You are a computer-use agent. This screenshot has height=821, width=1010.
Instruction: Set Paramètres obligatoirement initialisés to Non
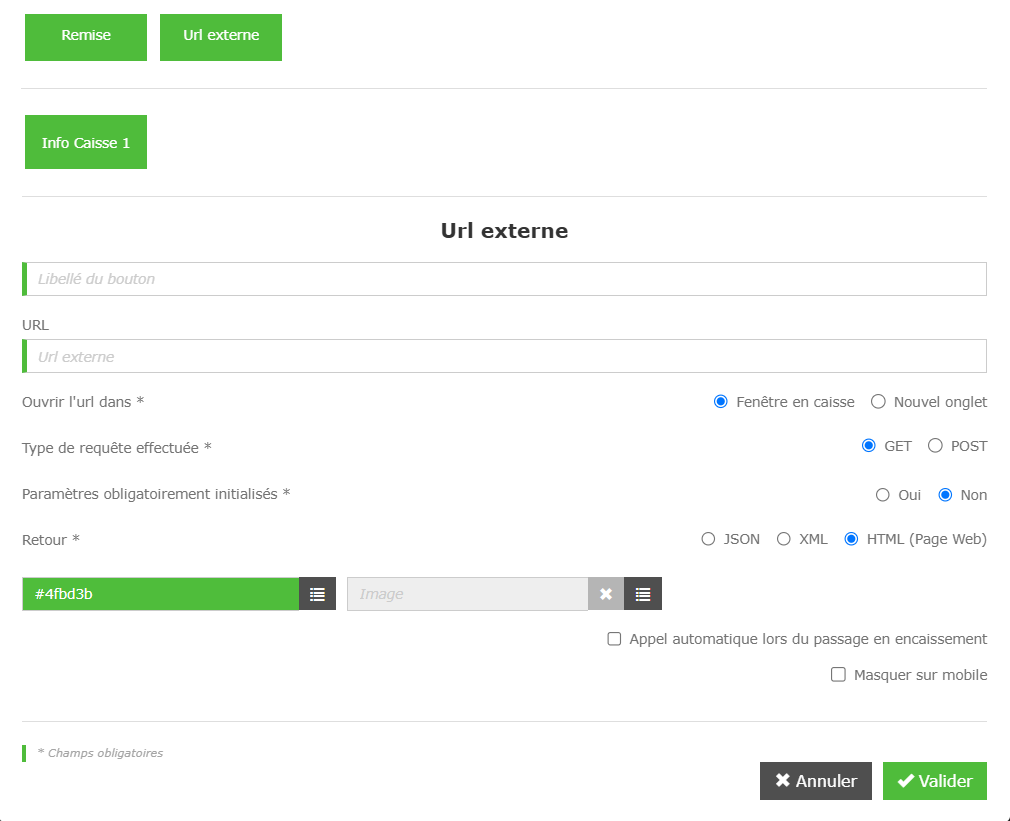point(945,495)
